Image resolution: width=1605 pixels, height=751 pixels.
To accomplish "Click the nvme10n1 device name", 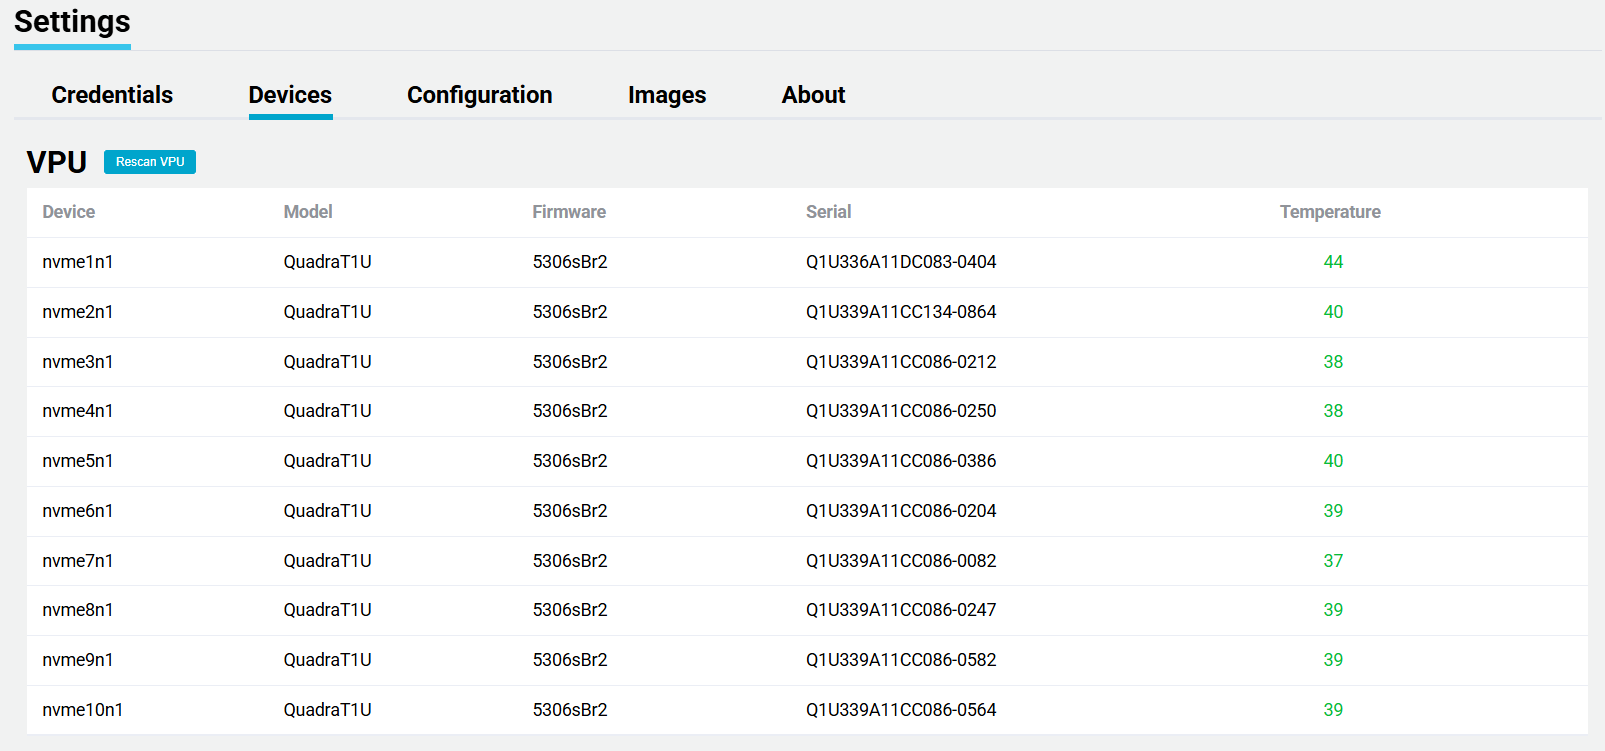I will click(x=83, y=710).
